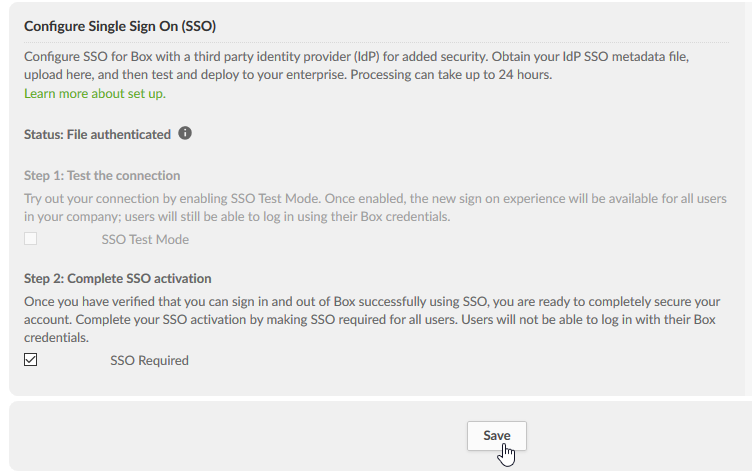752x472 pixels.
Task: Click the Status: File authenticated text
Action: (97, 134)
